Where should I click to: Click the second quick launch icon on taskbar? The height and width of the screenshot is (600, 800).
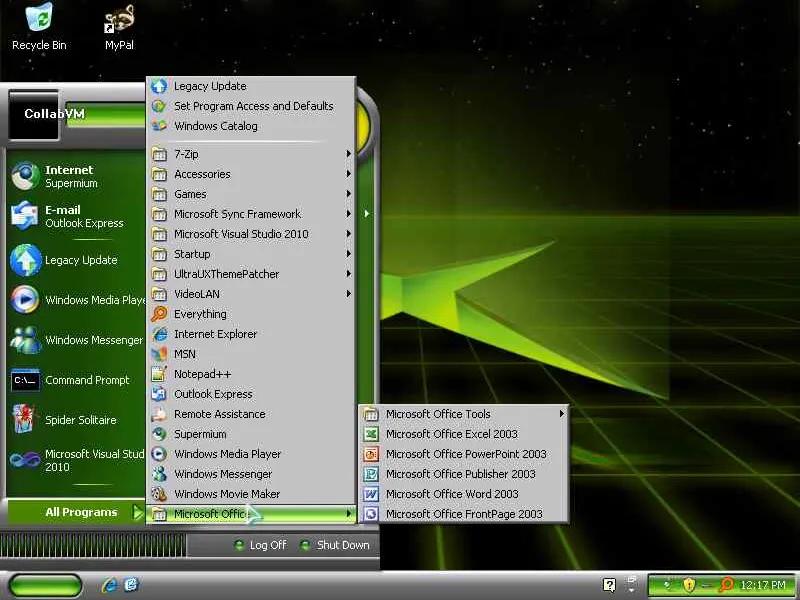click(x=131, y=585)
